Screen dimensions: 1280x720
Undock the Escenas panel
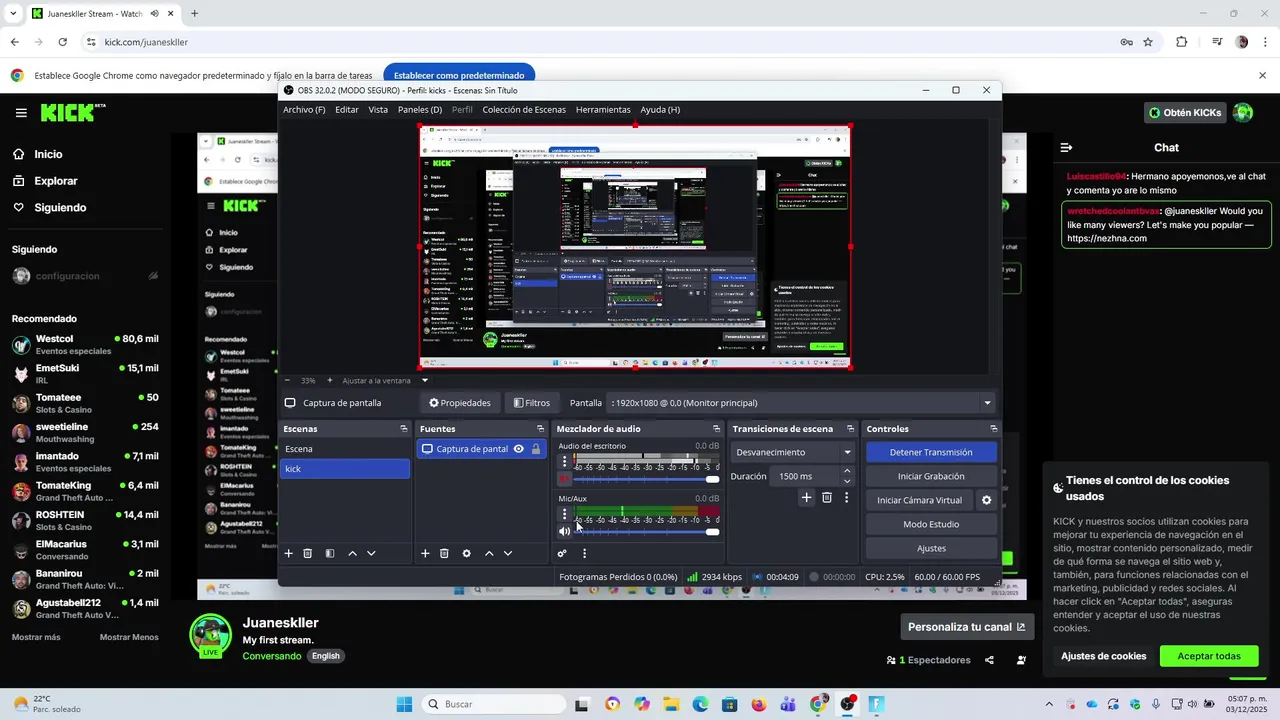click(x=404, y=429)
